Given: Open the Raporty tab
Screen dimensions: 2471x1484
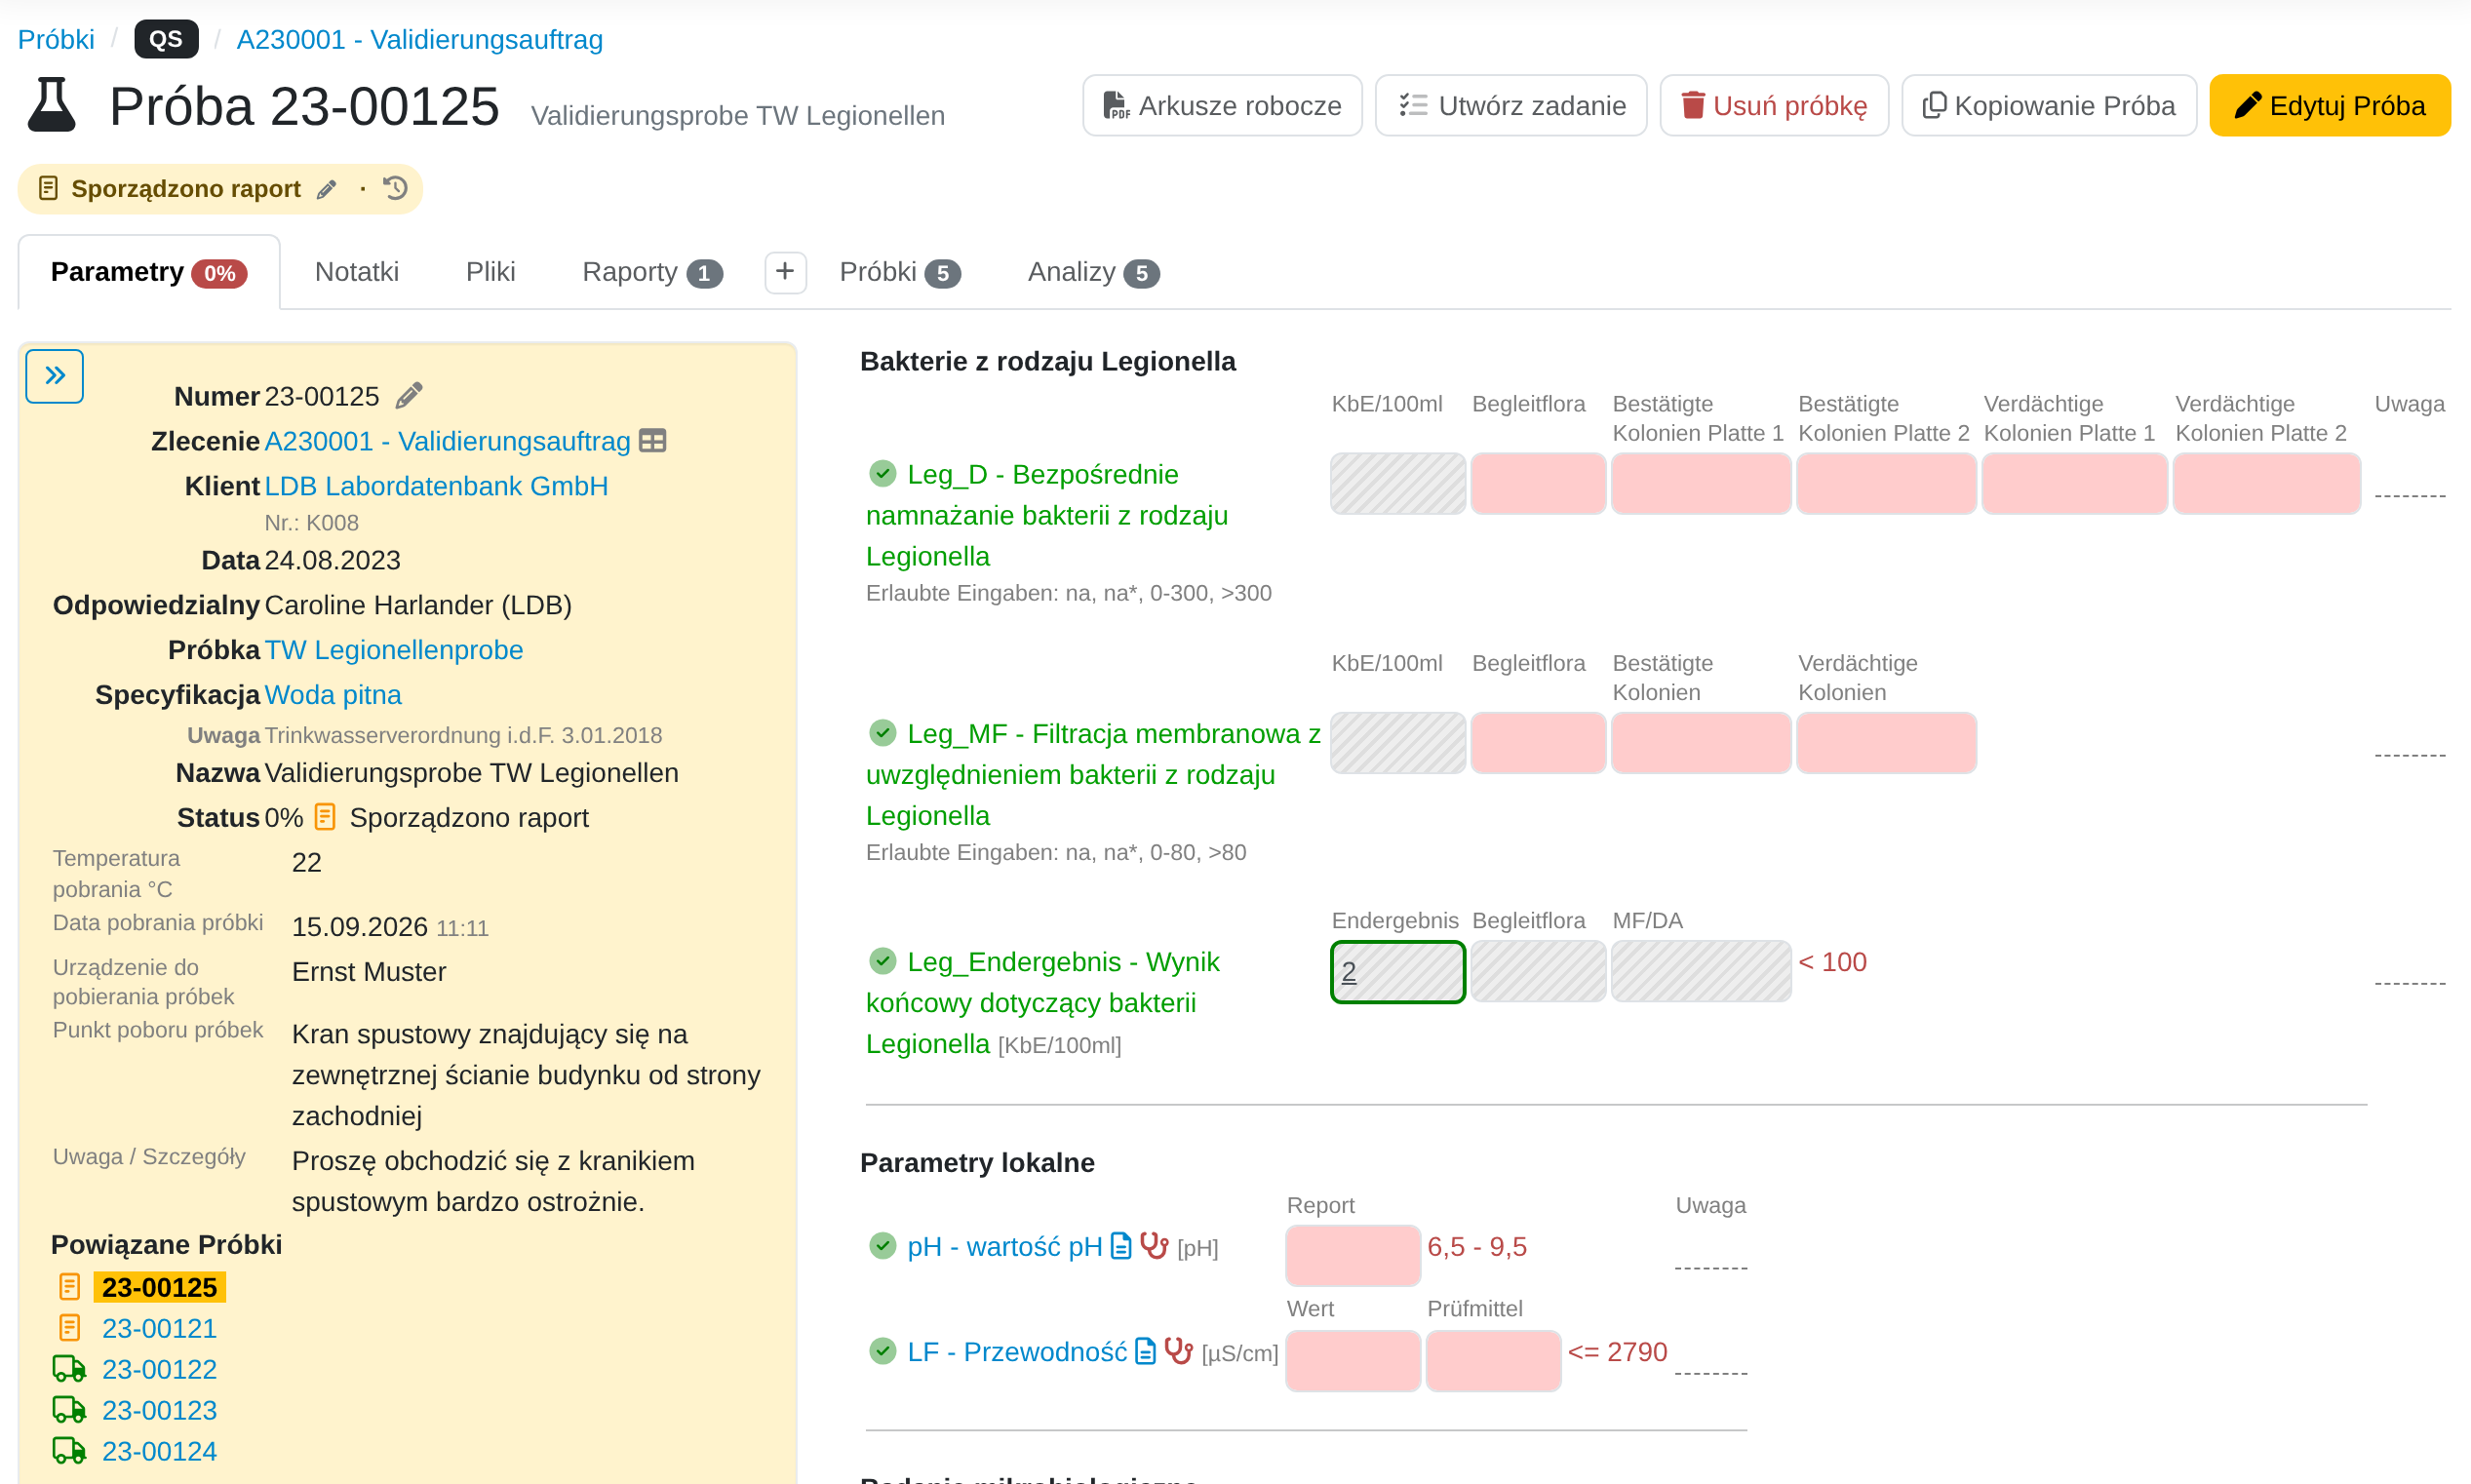Looking at the screenshot, I should [652, 272].
